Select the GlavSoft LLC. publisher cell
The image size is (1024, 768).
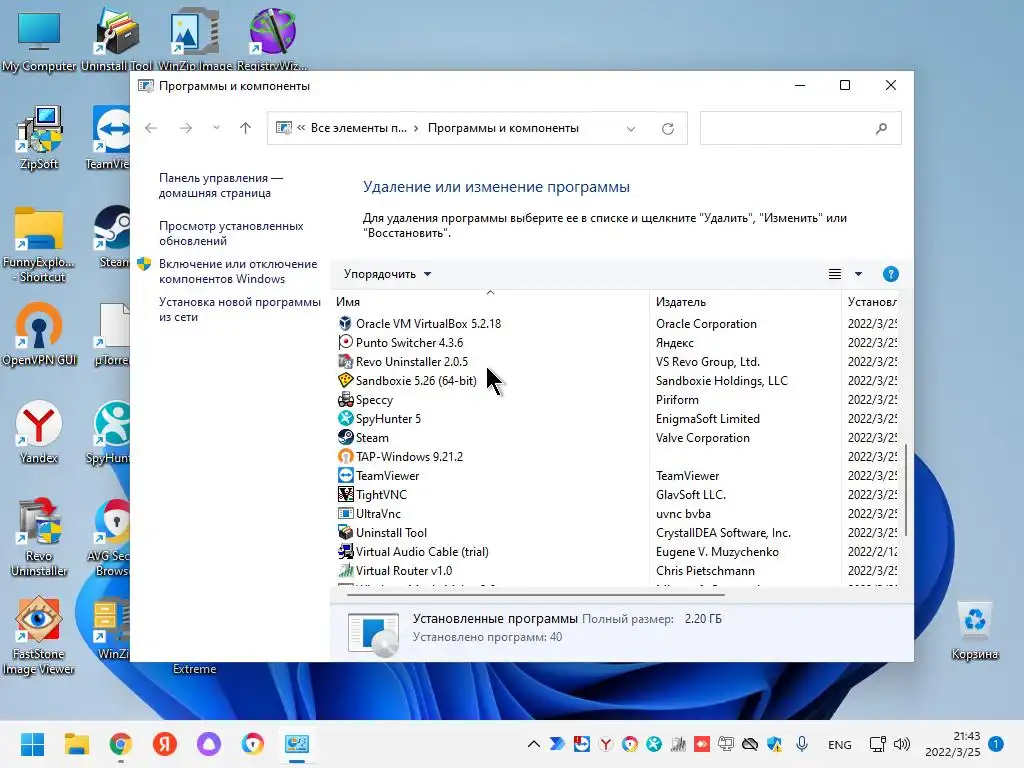pyautogui.click(x=691, y=494)
